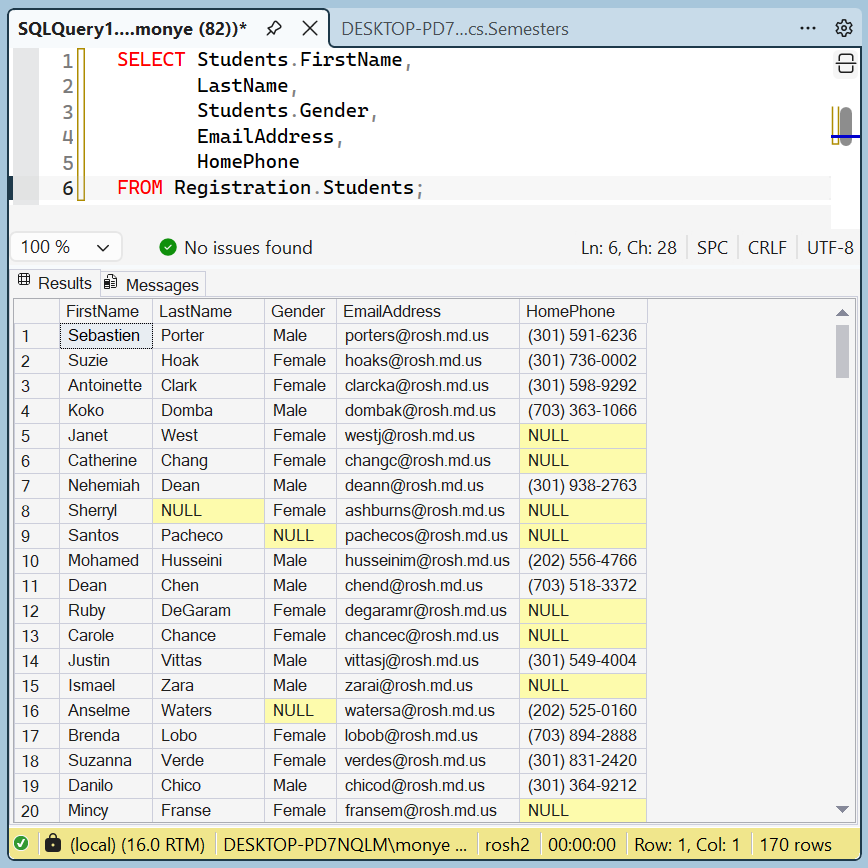Click the editor vertical scrollbar thumb
Screen dimensions: 868x868
pos(846,126)
